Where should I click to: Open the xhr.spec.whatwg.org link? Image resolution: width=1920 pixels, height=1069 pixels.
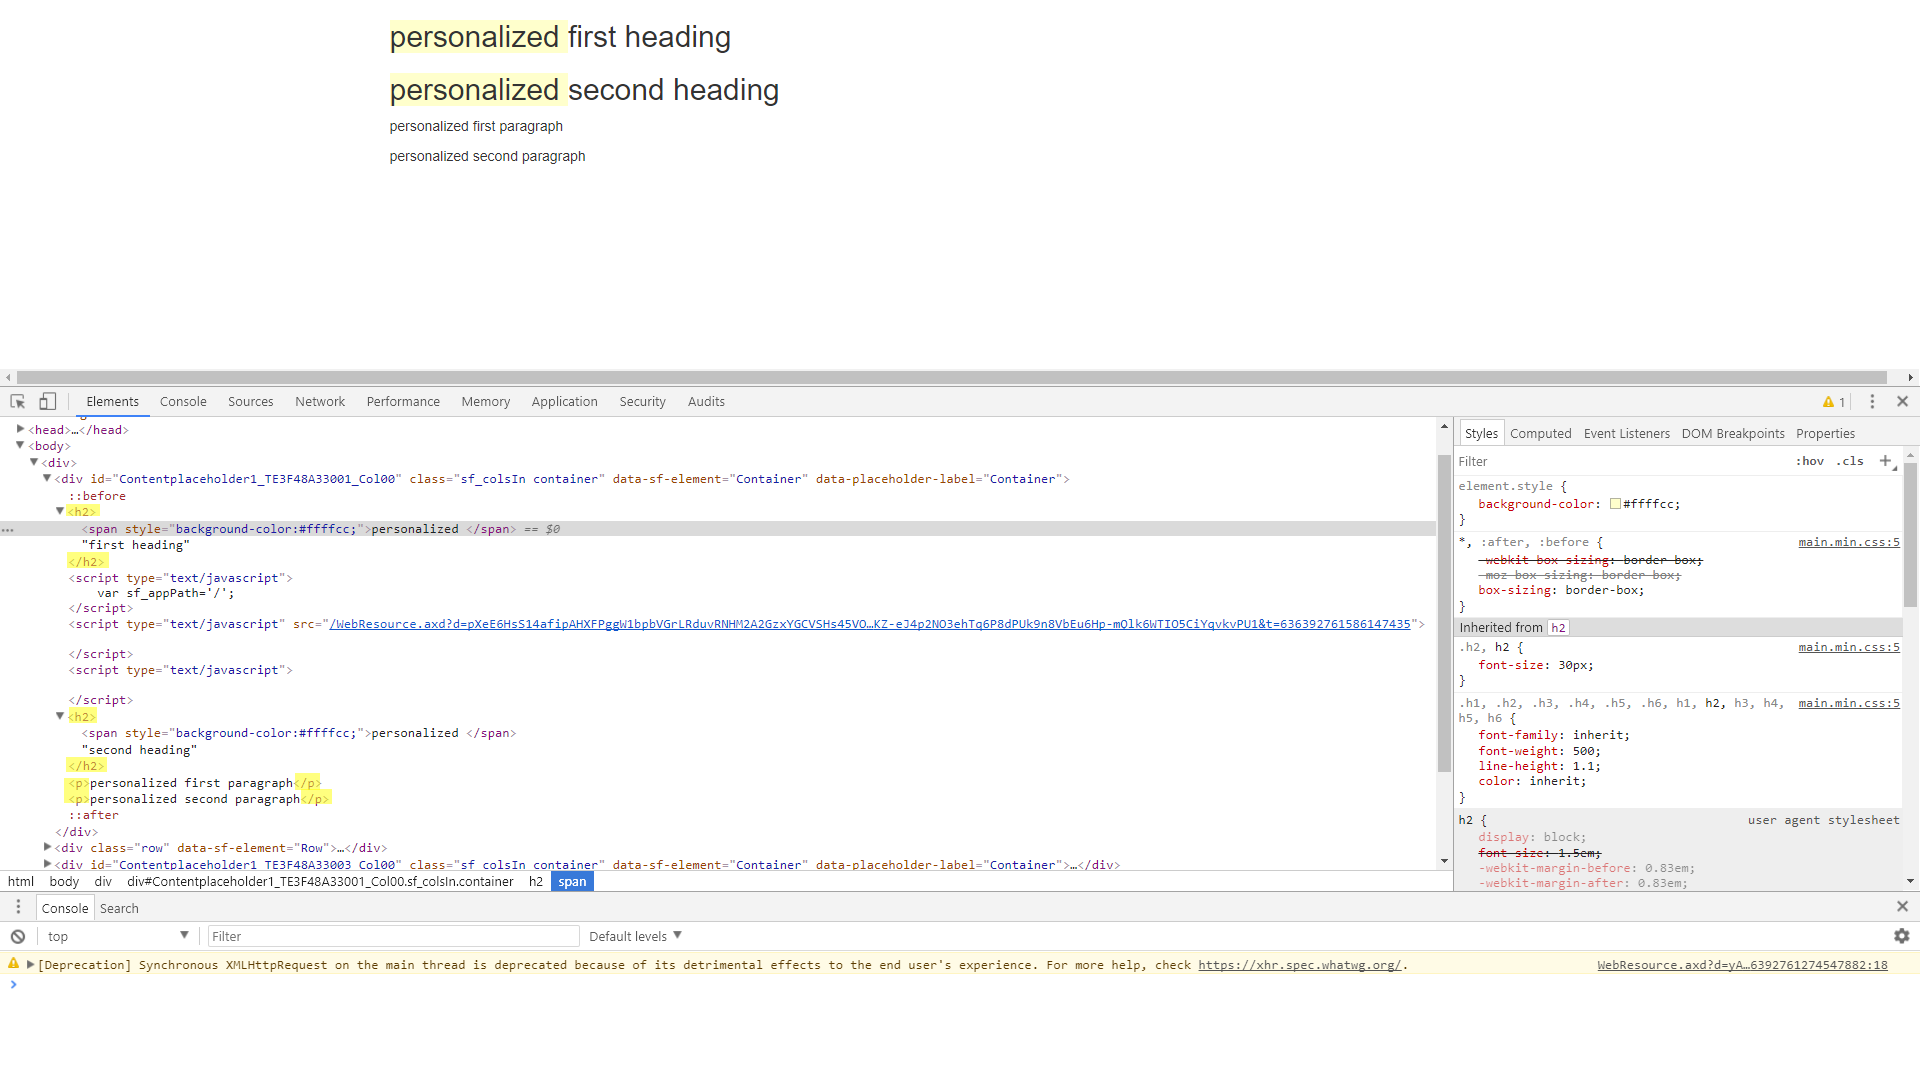(1299, 965)
